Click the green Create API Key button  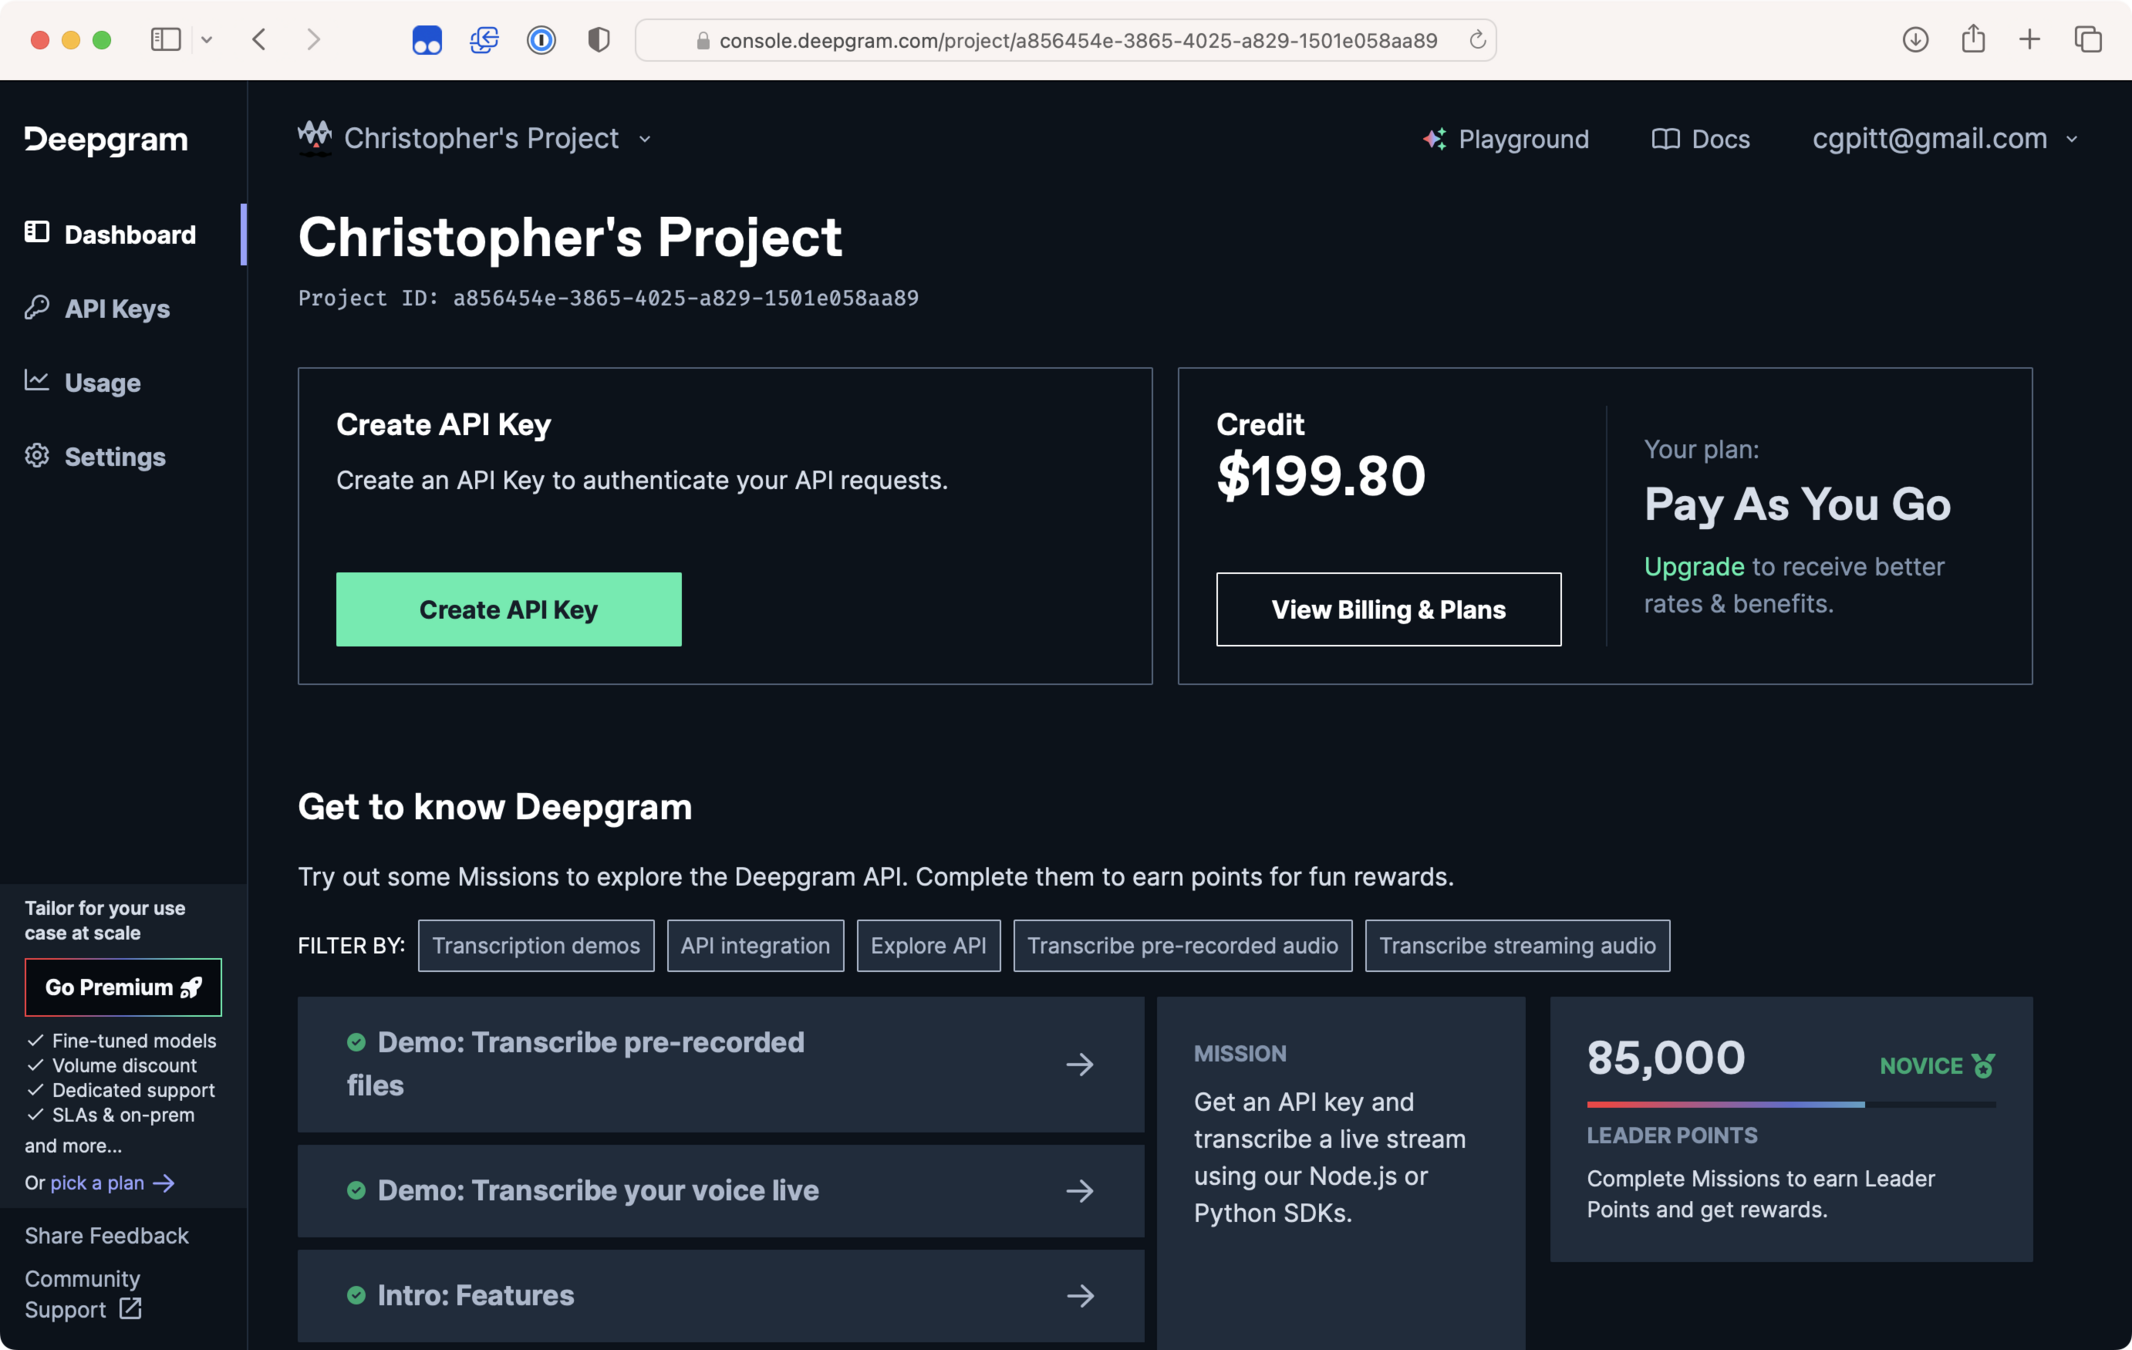tap(508, 609)
